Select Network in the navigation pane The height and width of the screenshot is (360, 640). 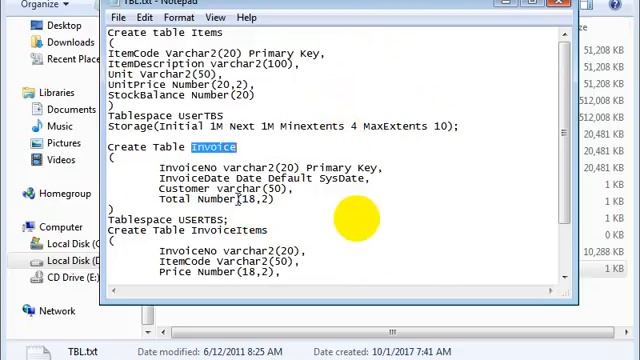tap(57, 311)
